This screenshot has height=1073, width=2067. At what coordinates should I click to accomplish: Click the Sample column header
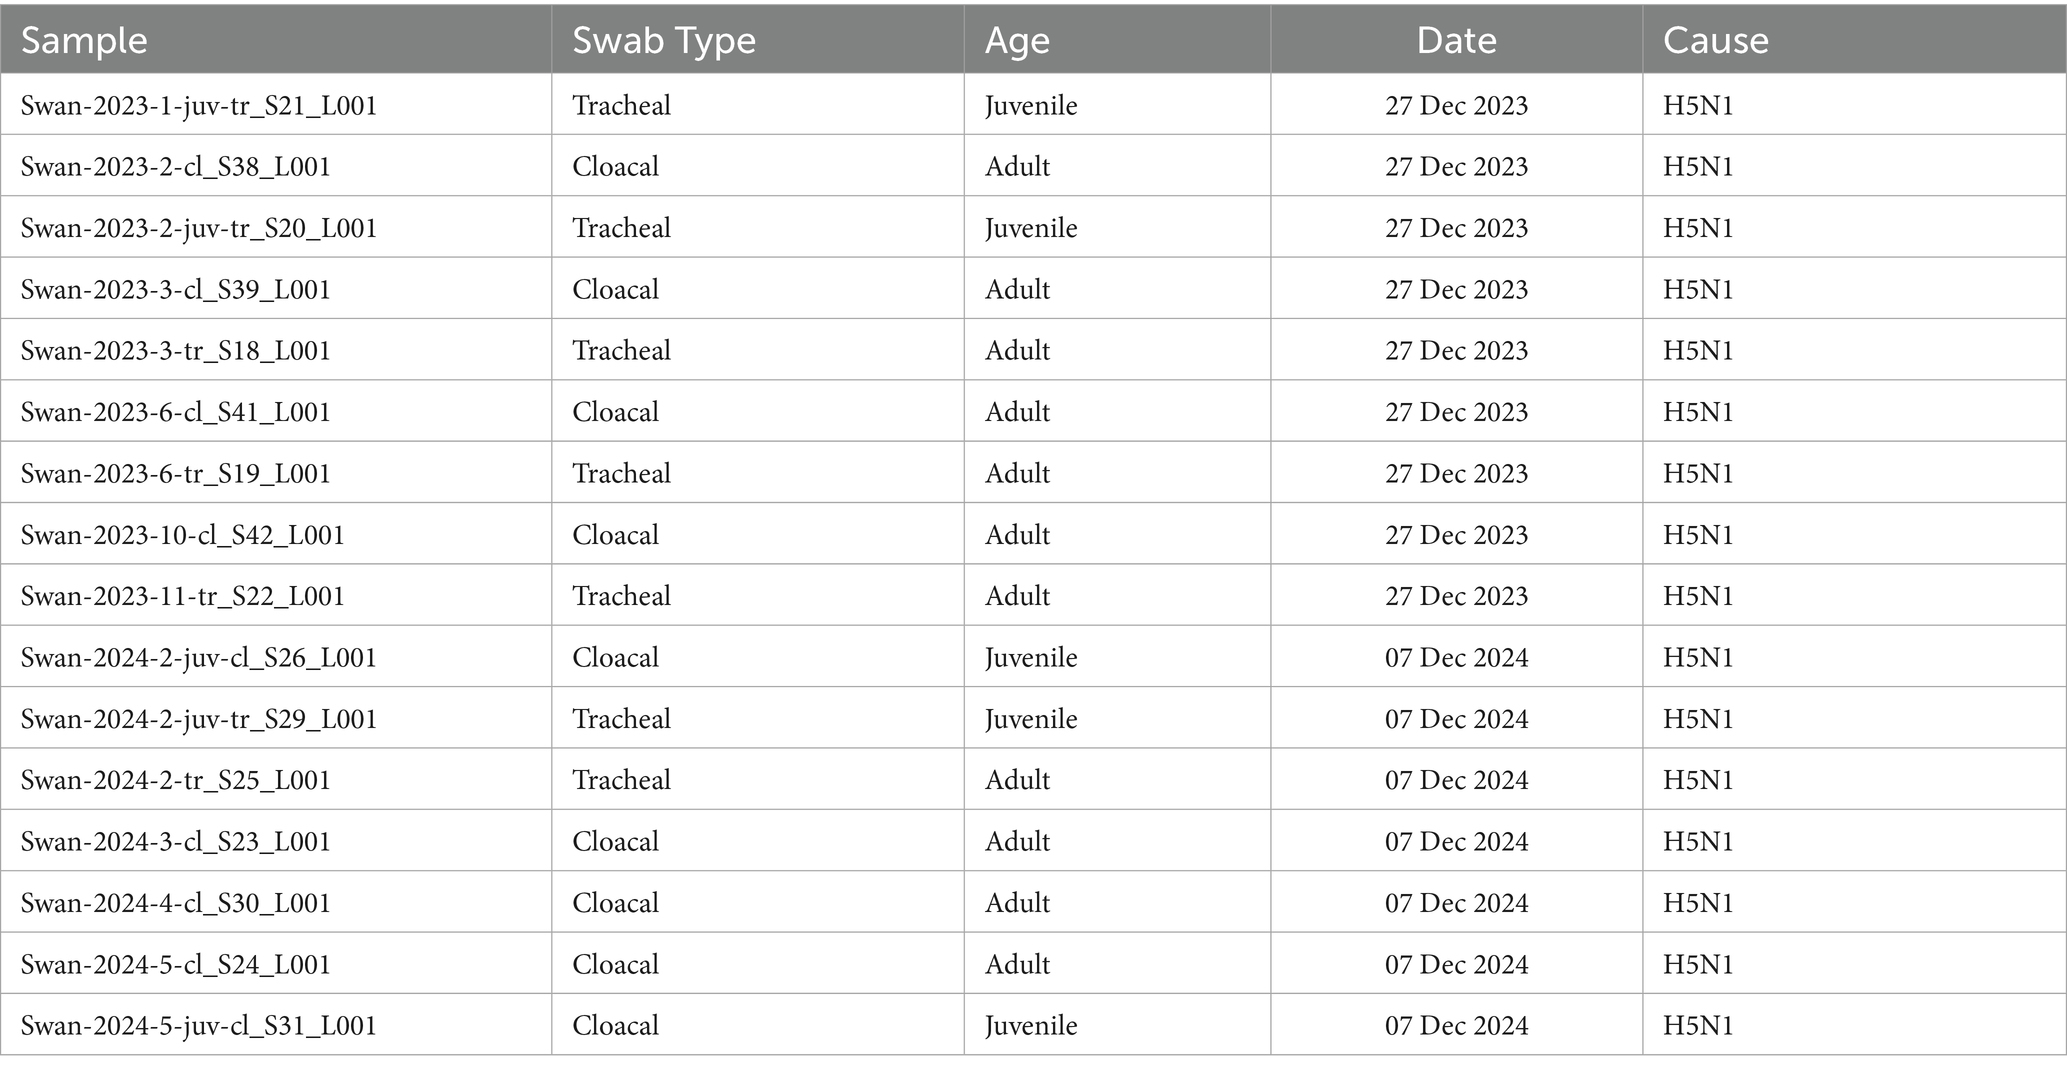coord(84,40)
